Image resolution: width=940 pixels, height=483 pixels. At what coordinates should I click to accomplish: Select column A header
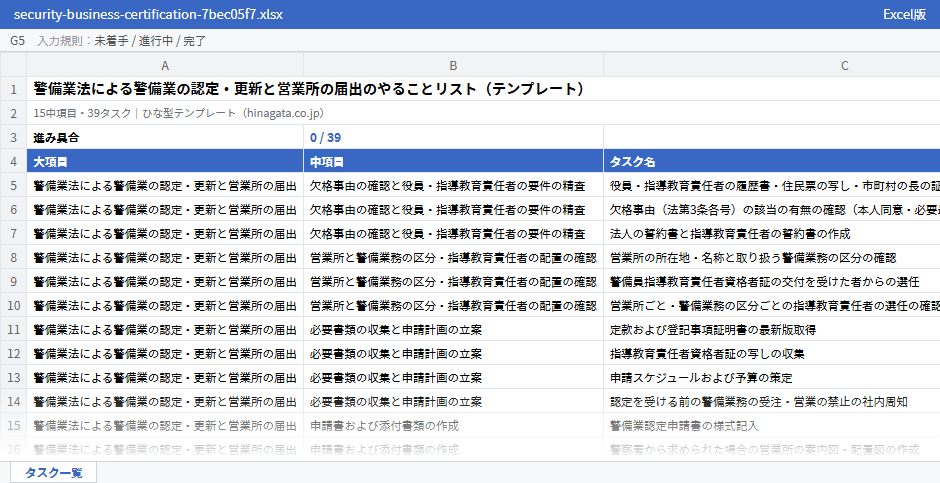(x=165, y=65)
